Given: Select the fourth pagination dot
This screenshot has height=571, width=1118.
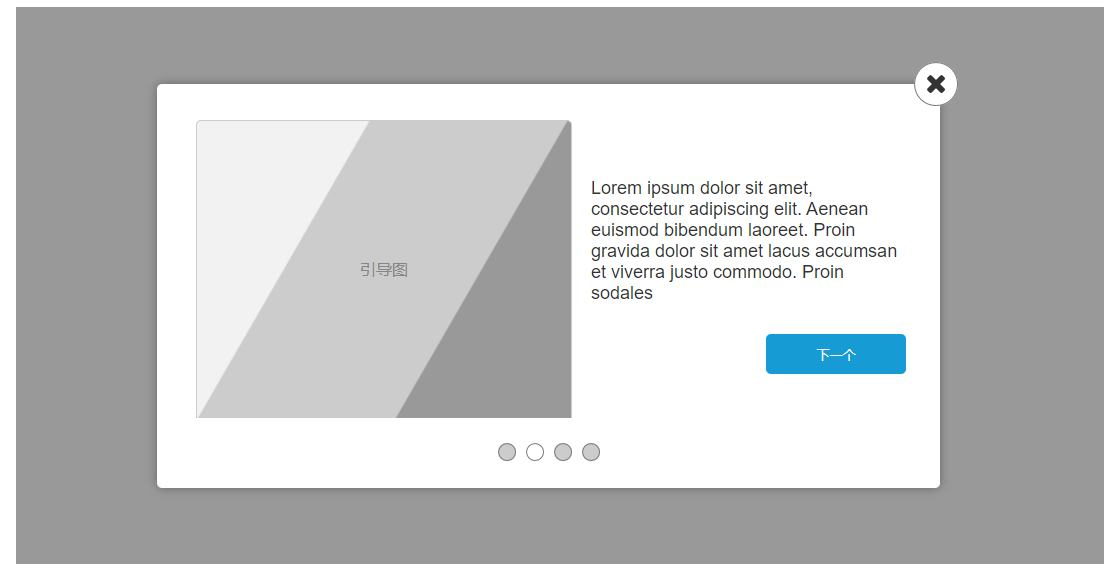Looking at the screenshot, I should (591, 452).
